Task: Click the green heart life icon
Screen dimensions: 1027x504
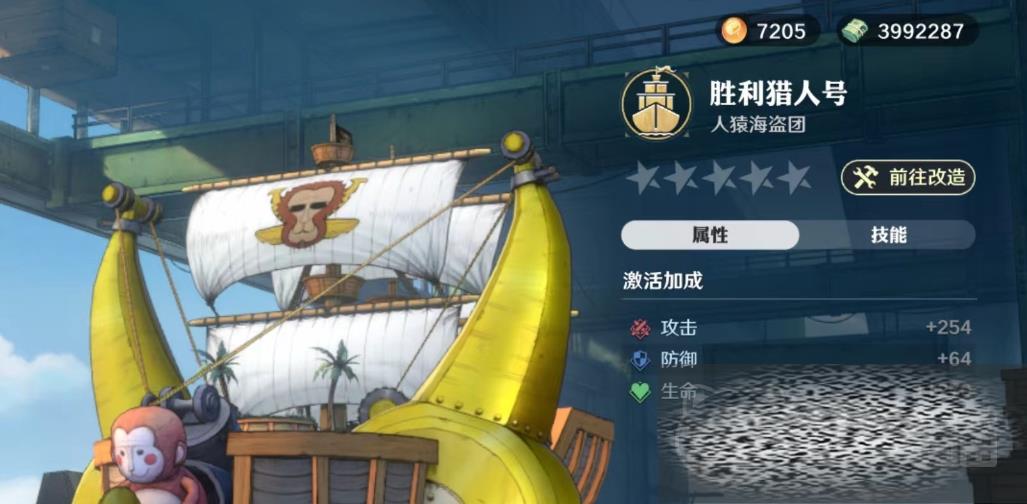Action: pyautogui.click(x=640, y=392)
